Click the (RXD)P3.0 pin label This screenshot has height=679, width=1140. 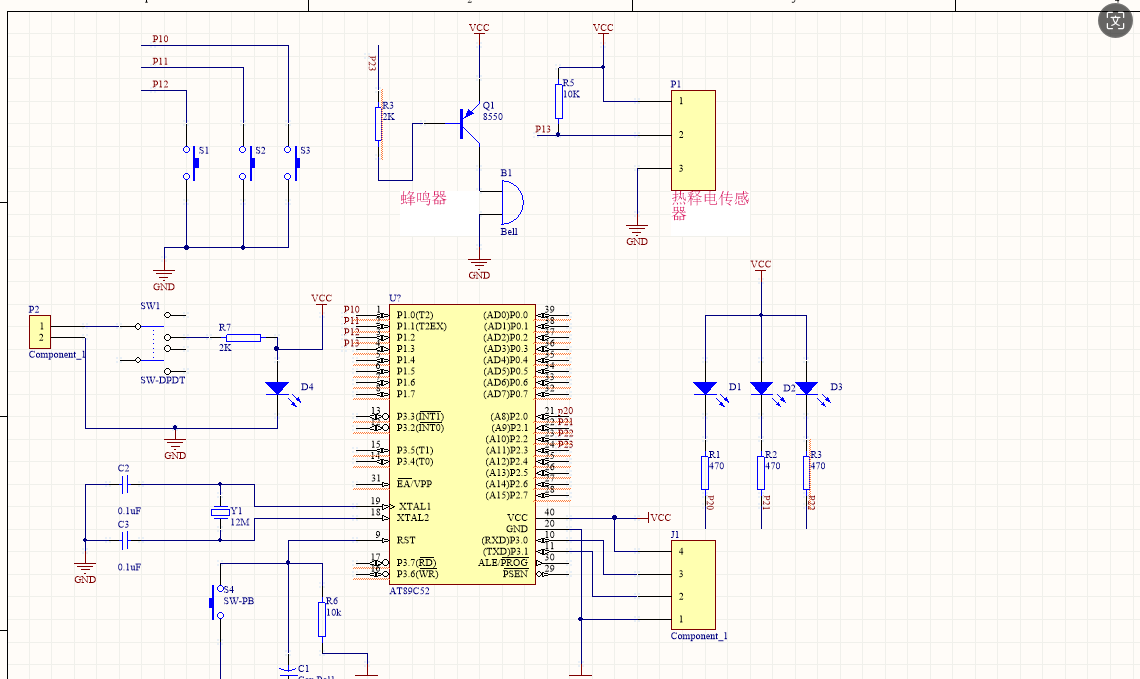(x=505, y=540)
